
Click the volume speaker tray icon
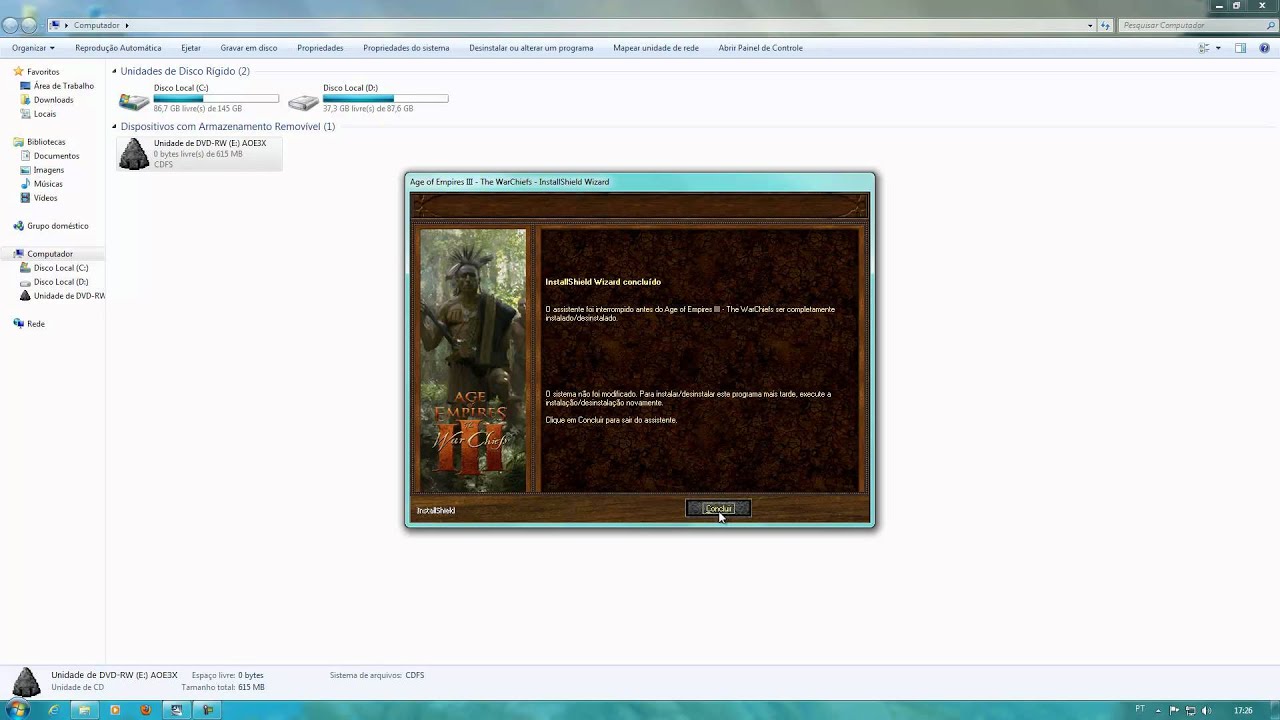1206,710
